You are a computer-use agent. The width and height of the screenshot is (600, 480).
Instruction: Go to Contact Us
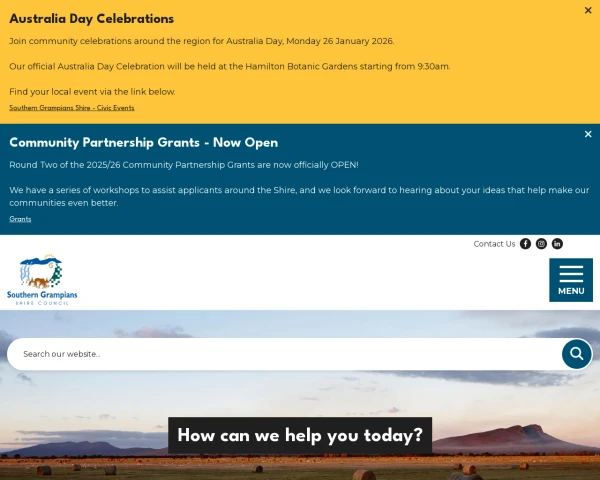pyautogui.click(x=494, y=244)
